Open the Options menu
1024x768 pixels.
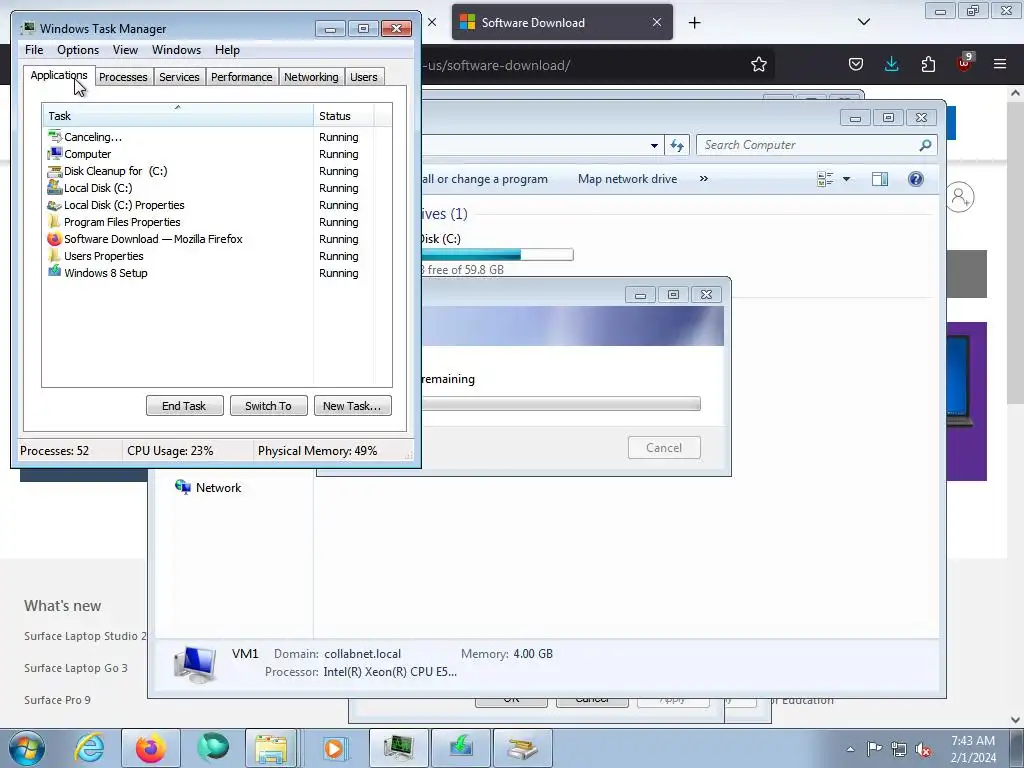tap(78, 50)
